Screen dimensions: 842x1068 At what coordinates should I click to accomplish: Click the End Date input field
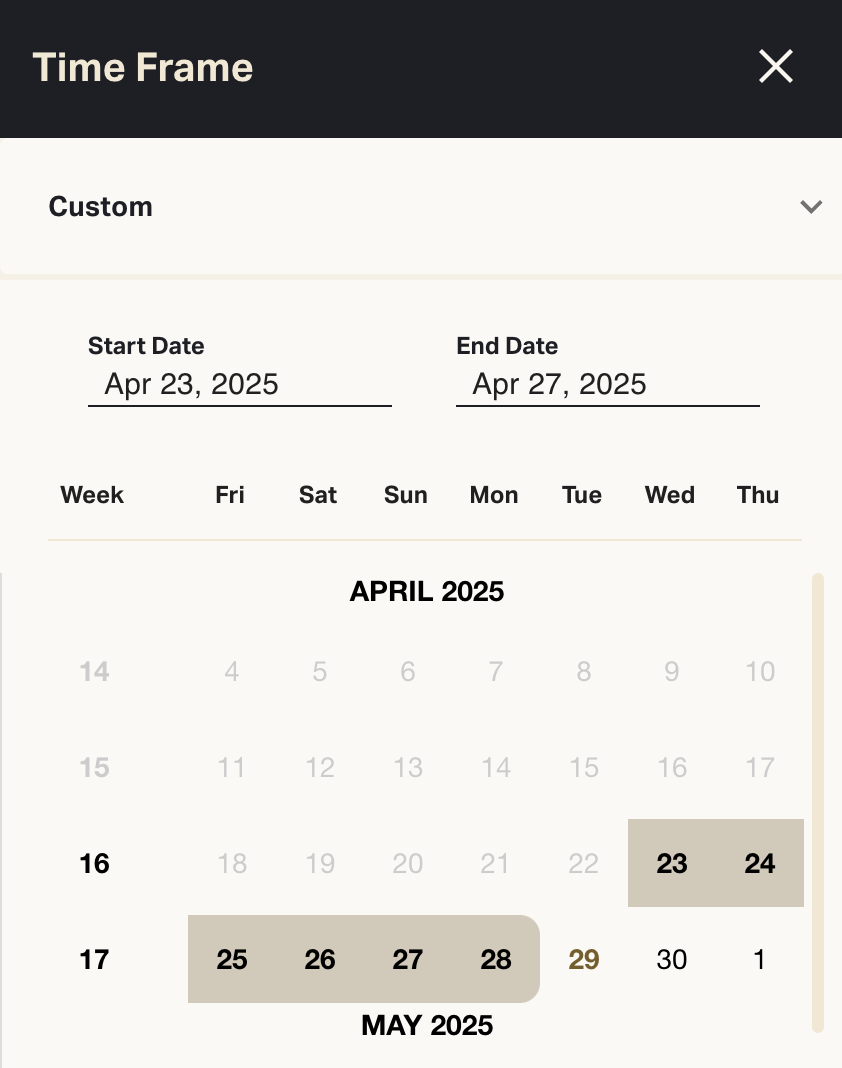click(x=607, y=385)
